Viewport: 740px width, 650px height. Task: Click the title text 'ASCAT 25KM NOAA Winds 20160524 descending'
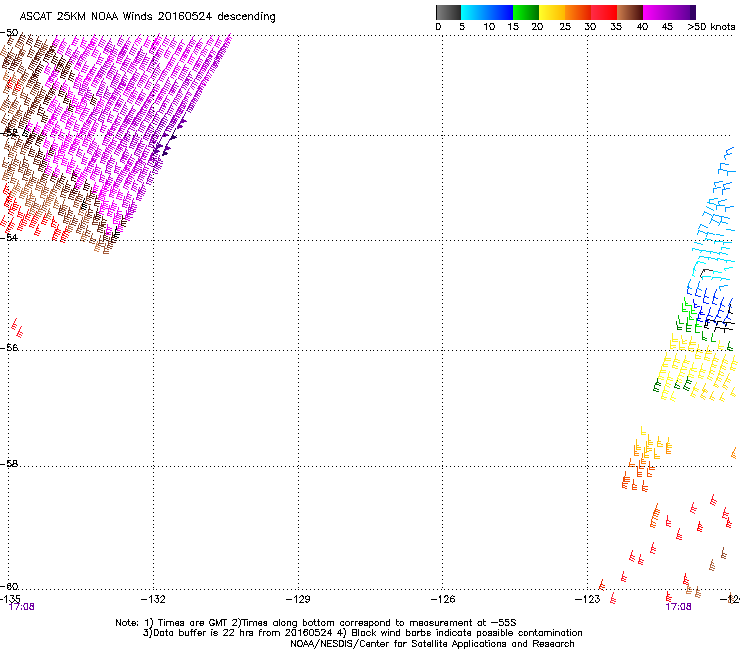[x=148, y=16]
